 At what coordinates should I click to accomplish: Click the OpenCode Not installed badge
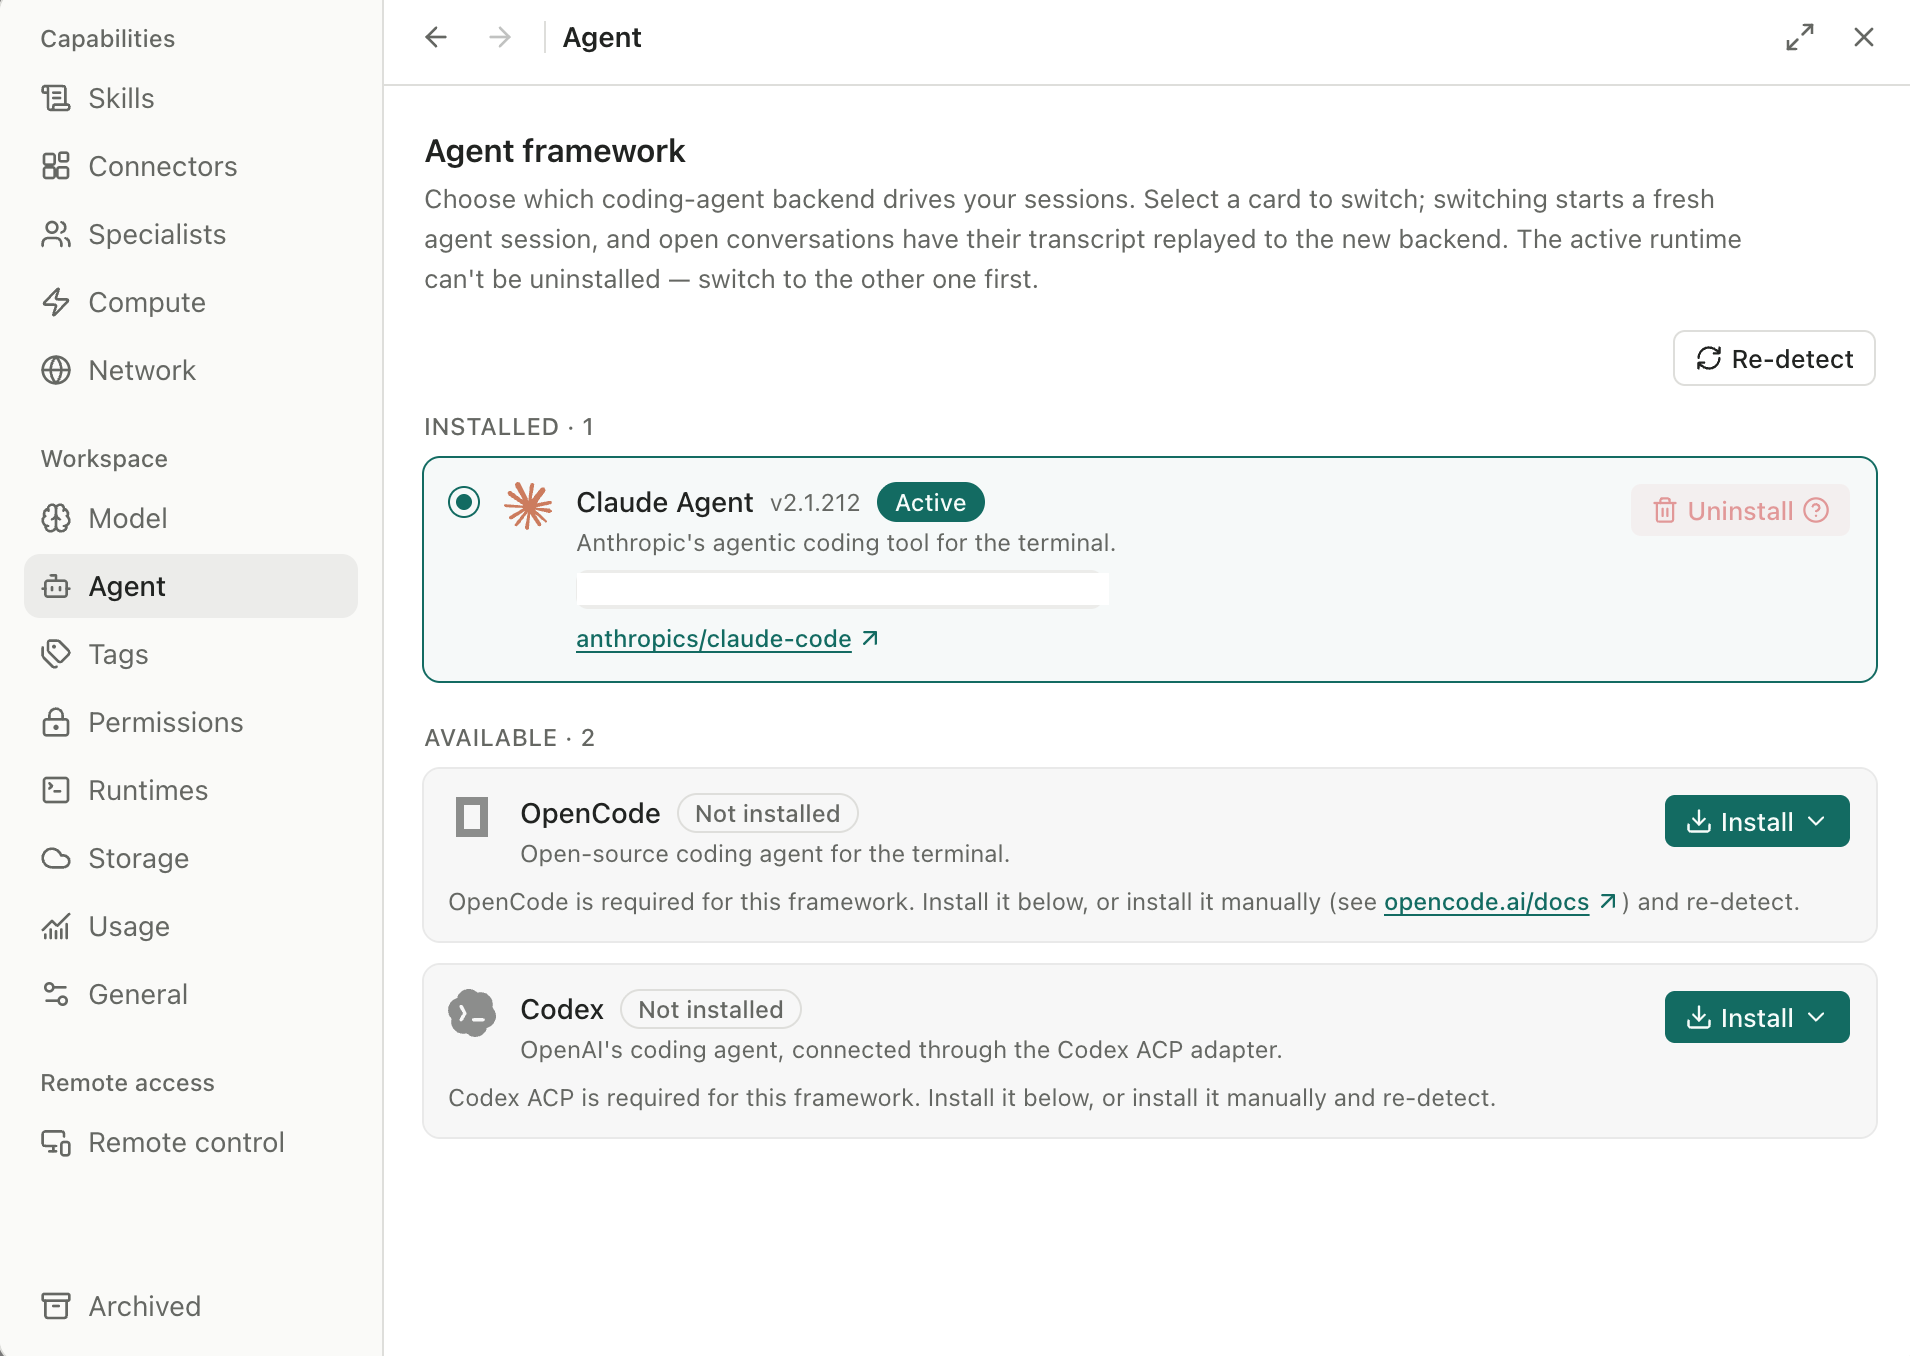pos(767,813)
